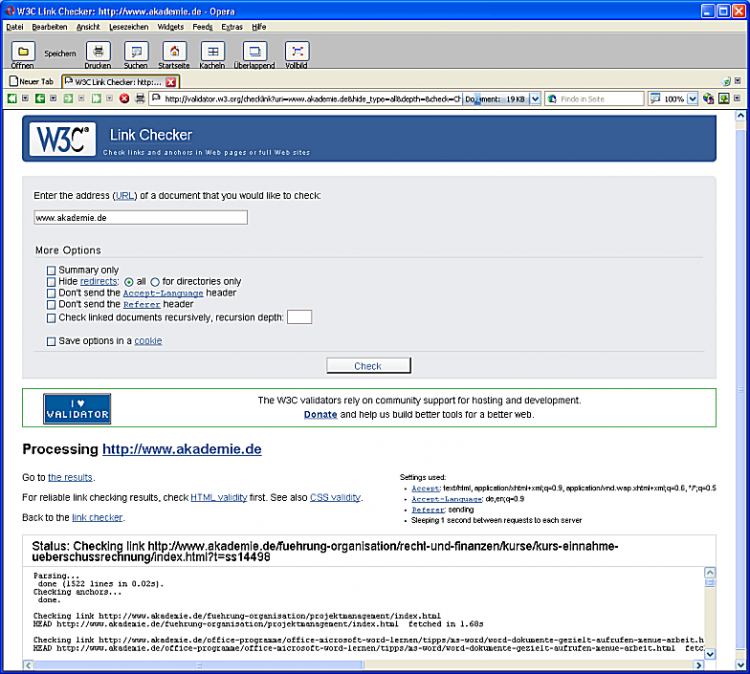Click the red stop loading icon
Image resolution: width=750 pixels, height=674 pixels.
click(125, 99)
